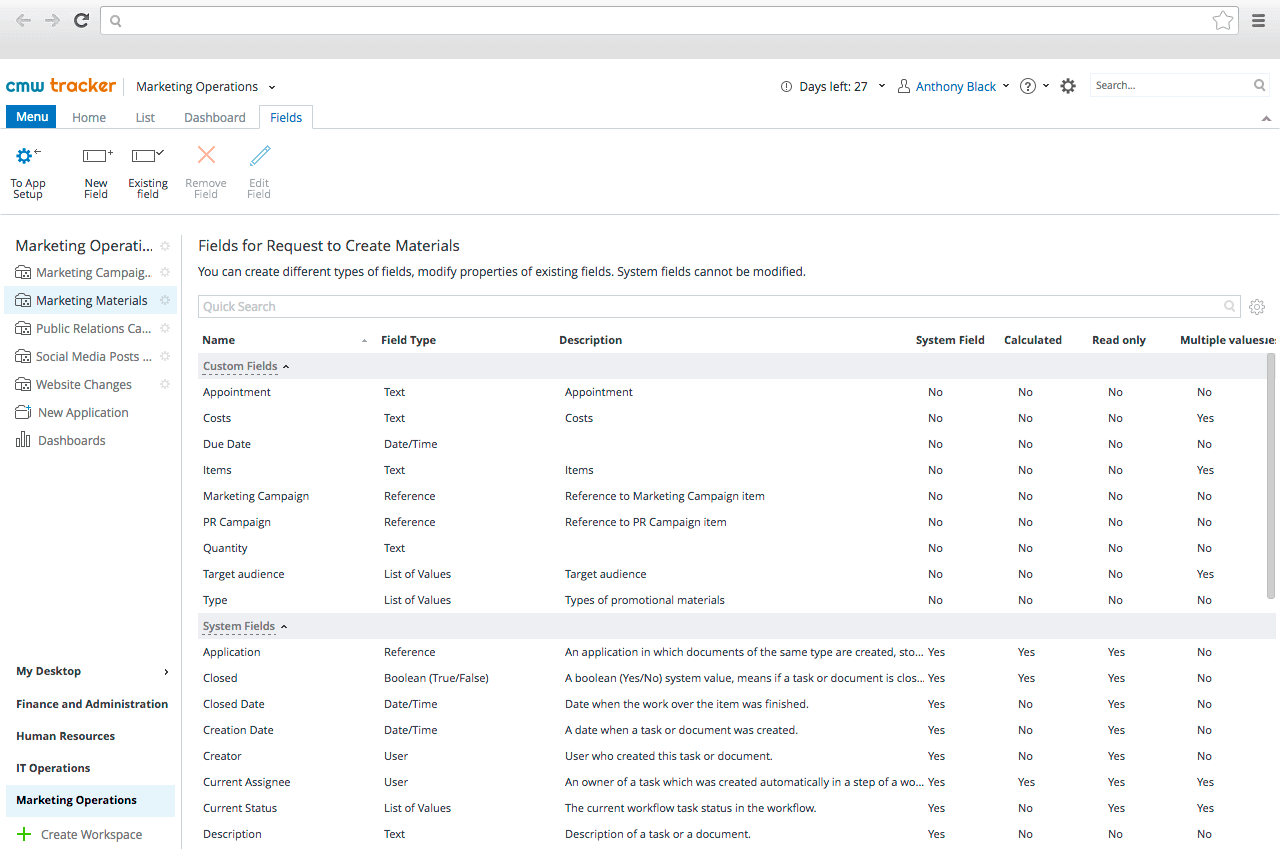Open the Days left dropdown
1280x859 pixels.
click(880, 86)
